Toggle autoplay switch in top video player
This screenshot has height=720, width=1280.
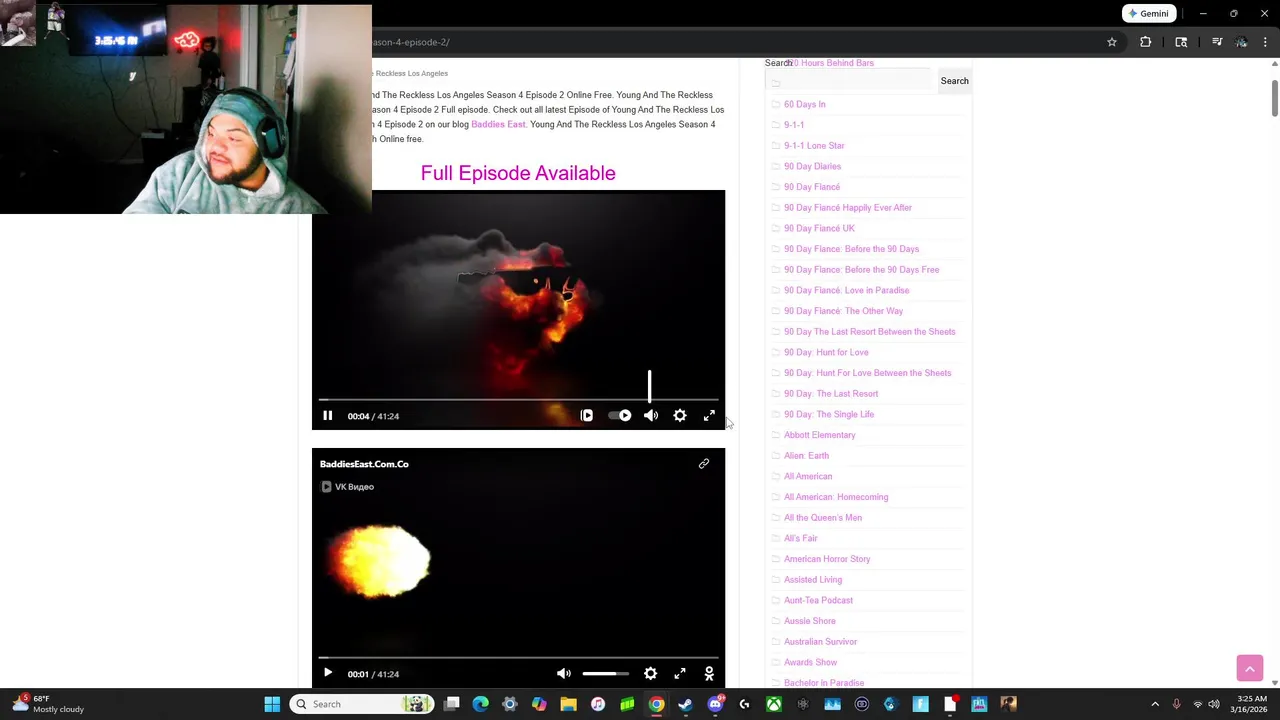620,416
